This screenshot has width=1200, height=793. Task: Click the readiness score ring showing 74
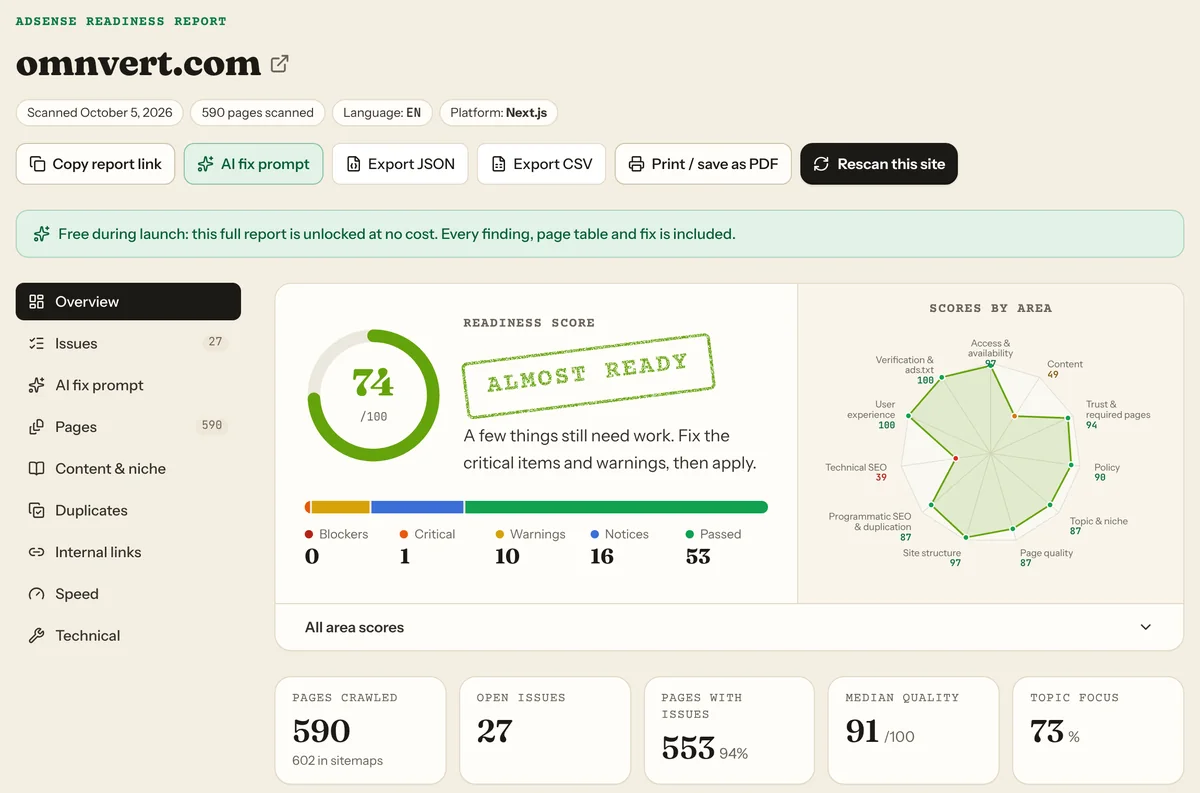click(x=373, y=396)
